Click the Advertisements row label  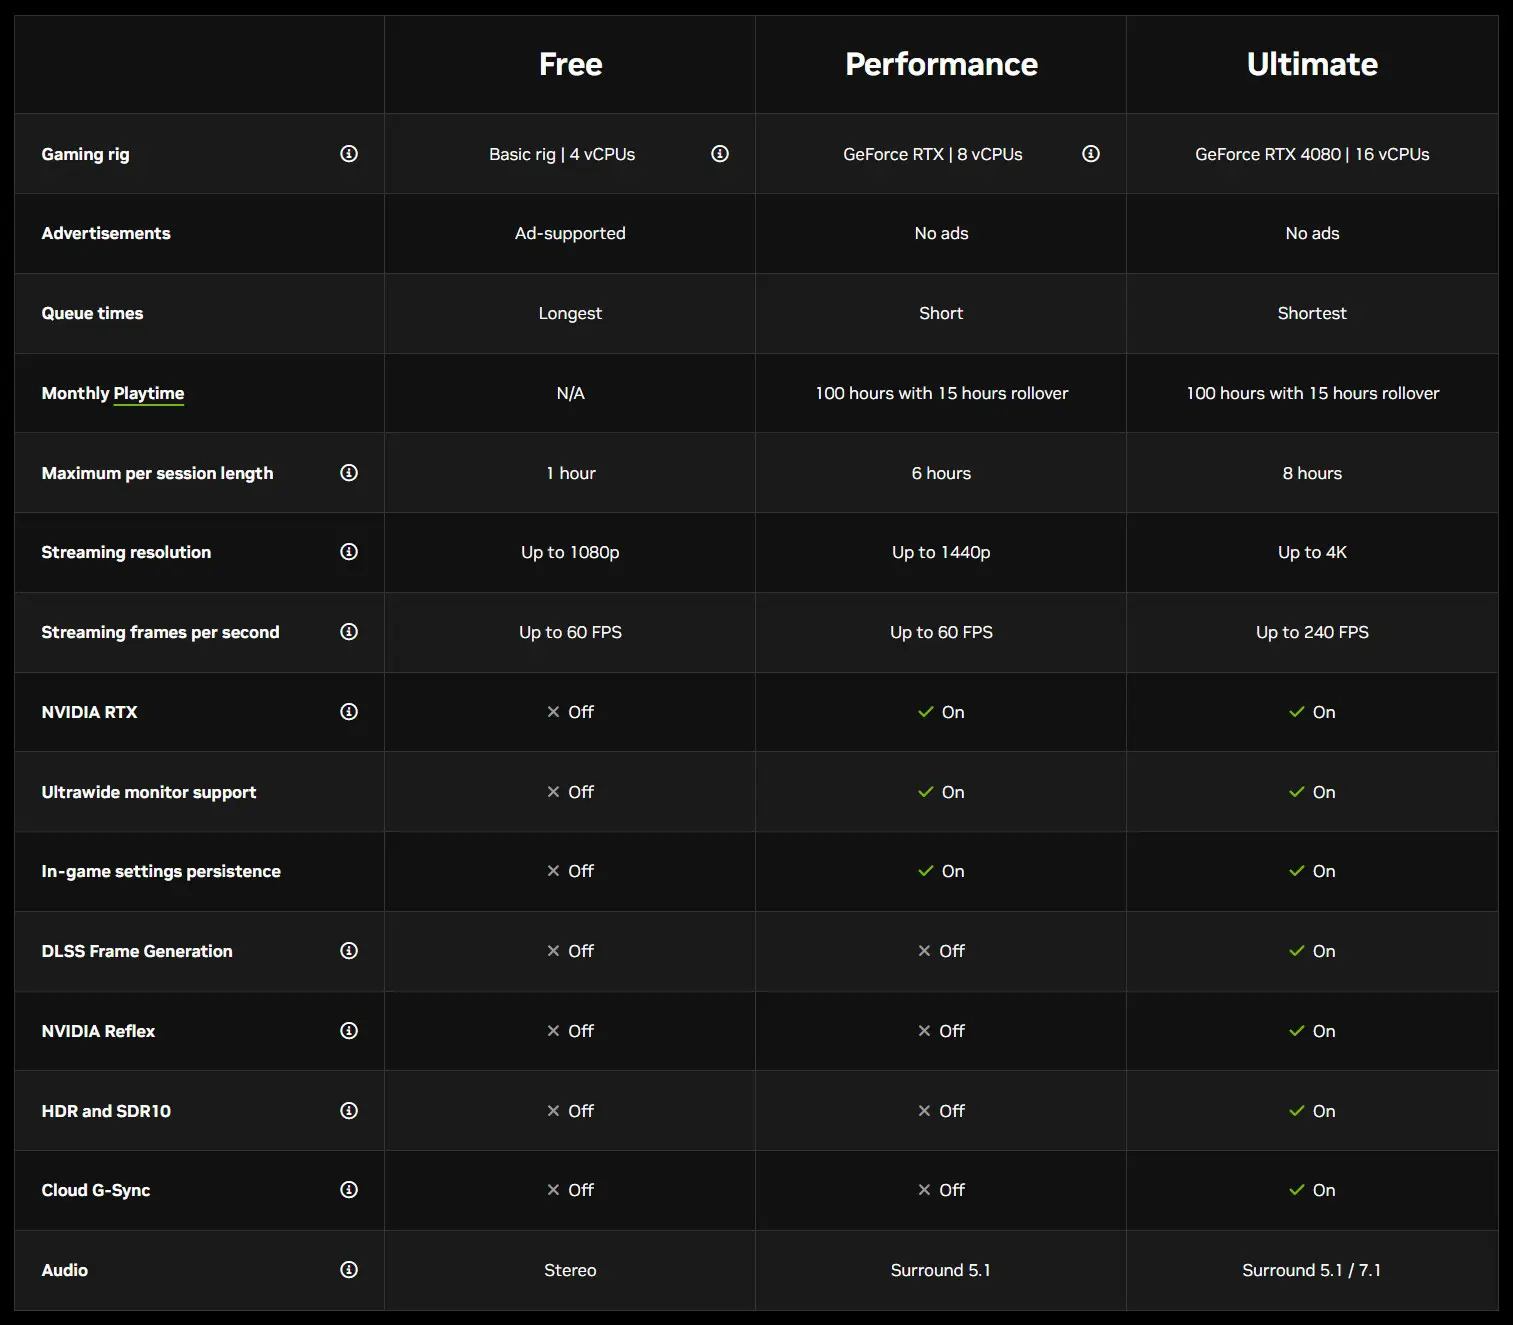click(x=106, y=233)
